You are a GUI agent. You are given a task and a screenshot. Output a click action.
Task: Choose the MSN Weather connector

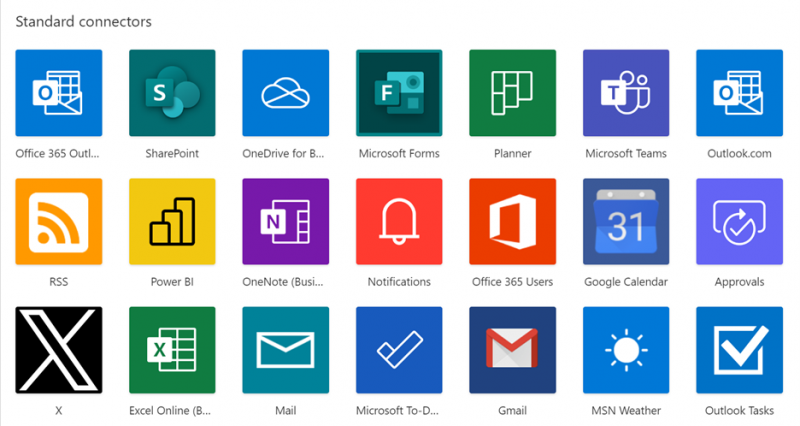point(625,350)
